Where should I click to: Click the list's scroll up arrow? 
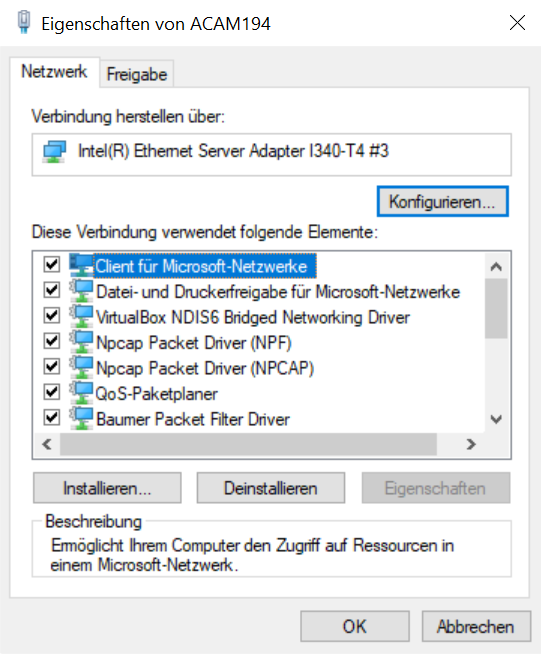pos(496,267)
